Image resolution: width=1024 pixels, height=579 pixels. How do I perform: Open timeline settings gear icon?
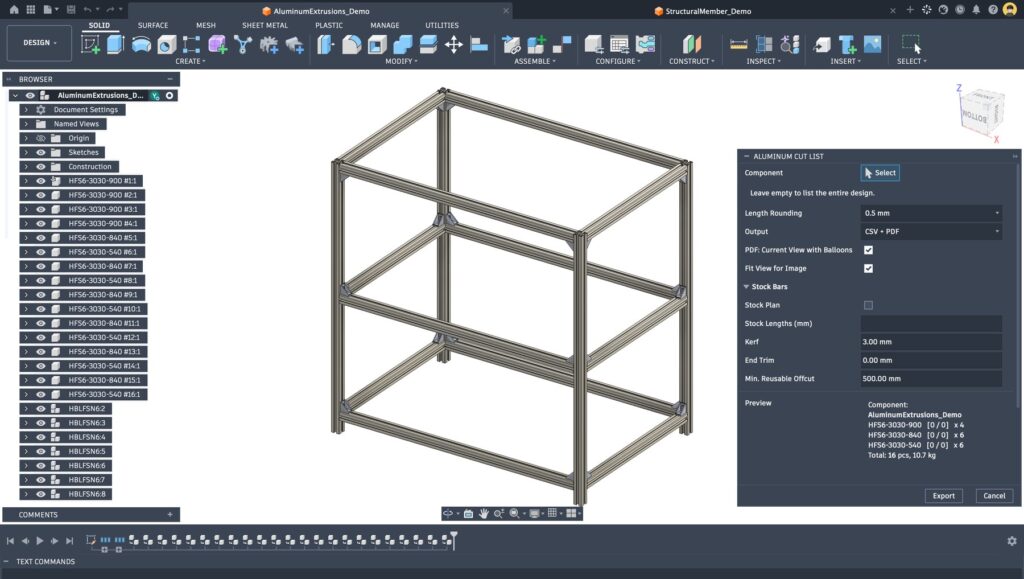click(1012, 541)
